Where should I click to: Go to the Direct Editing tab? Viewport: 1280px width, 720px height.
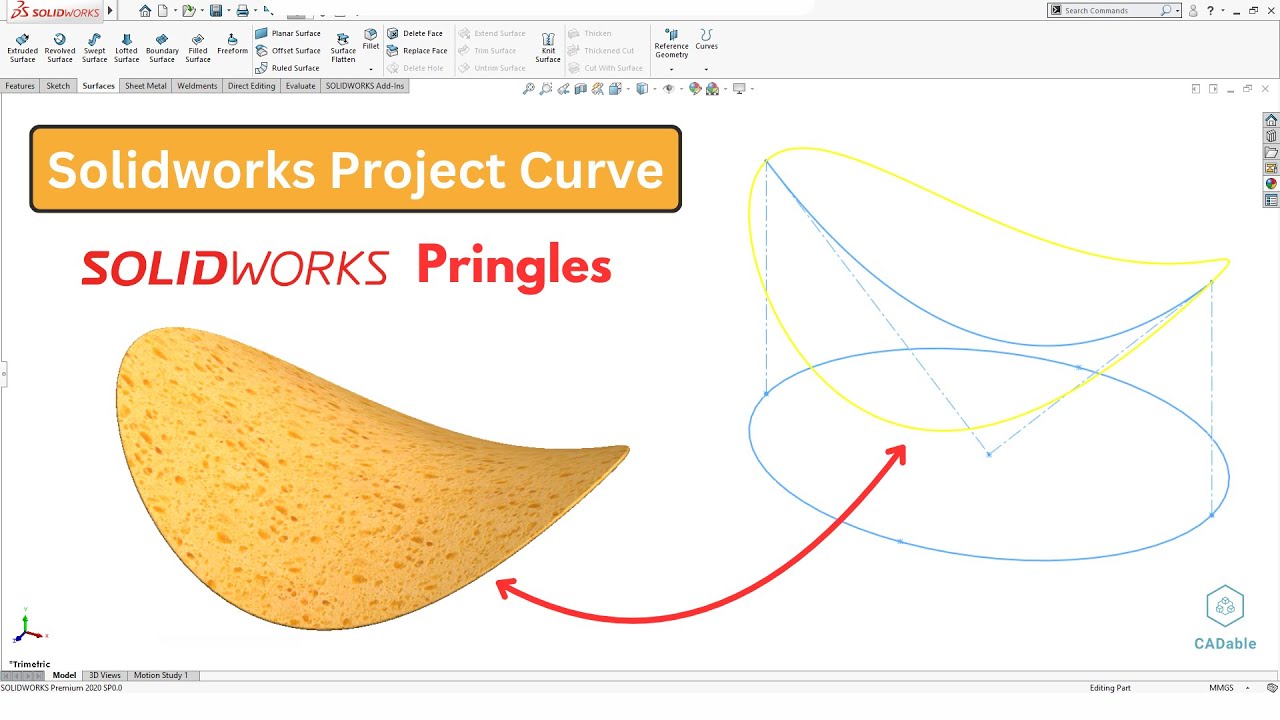click(x=251, y=86)
